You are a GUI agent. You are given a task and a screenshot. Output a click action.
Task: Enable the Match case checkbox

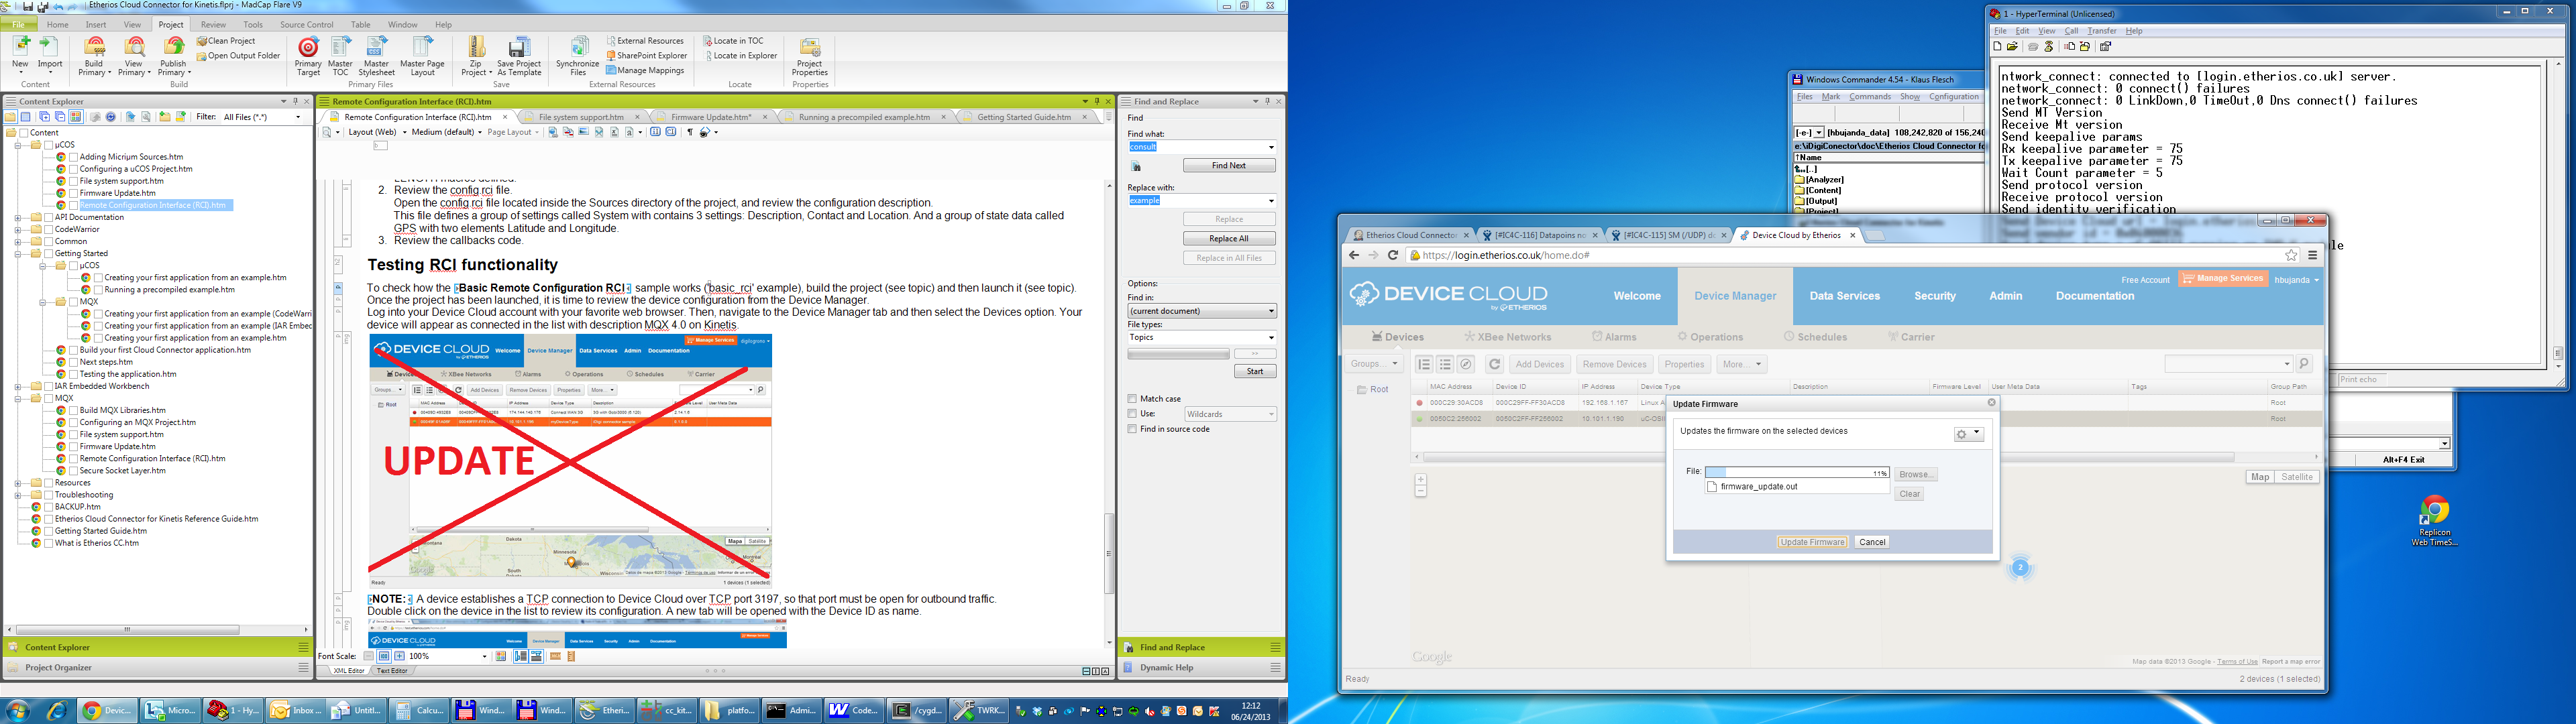click(x=1132, y=399)
